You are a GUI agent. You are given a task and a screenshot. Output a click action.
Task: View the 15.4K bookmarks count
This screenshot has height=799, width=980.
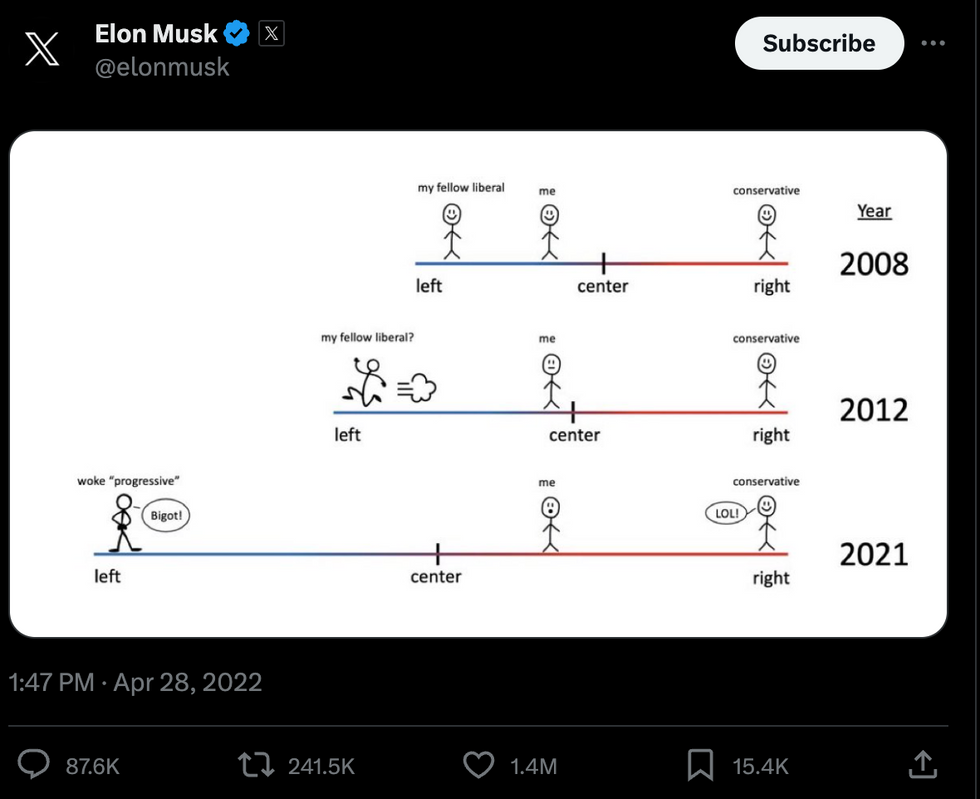pos(760,766)
